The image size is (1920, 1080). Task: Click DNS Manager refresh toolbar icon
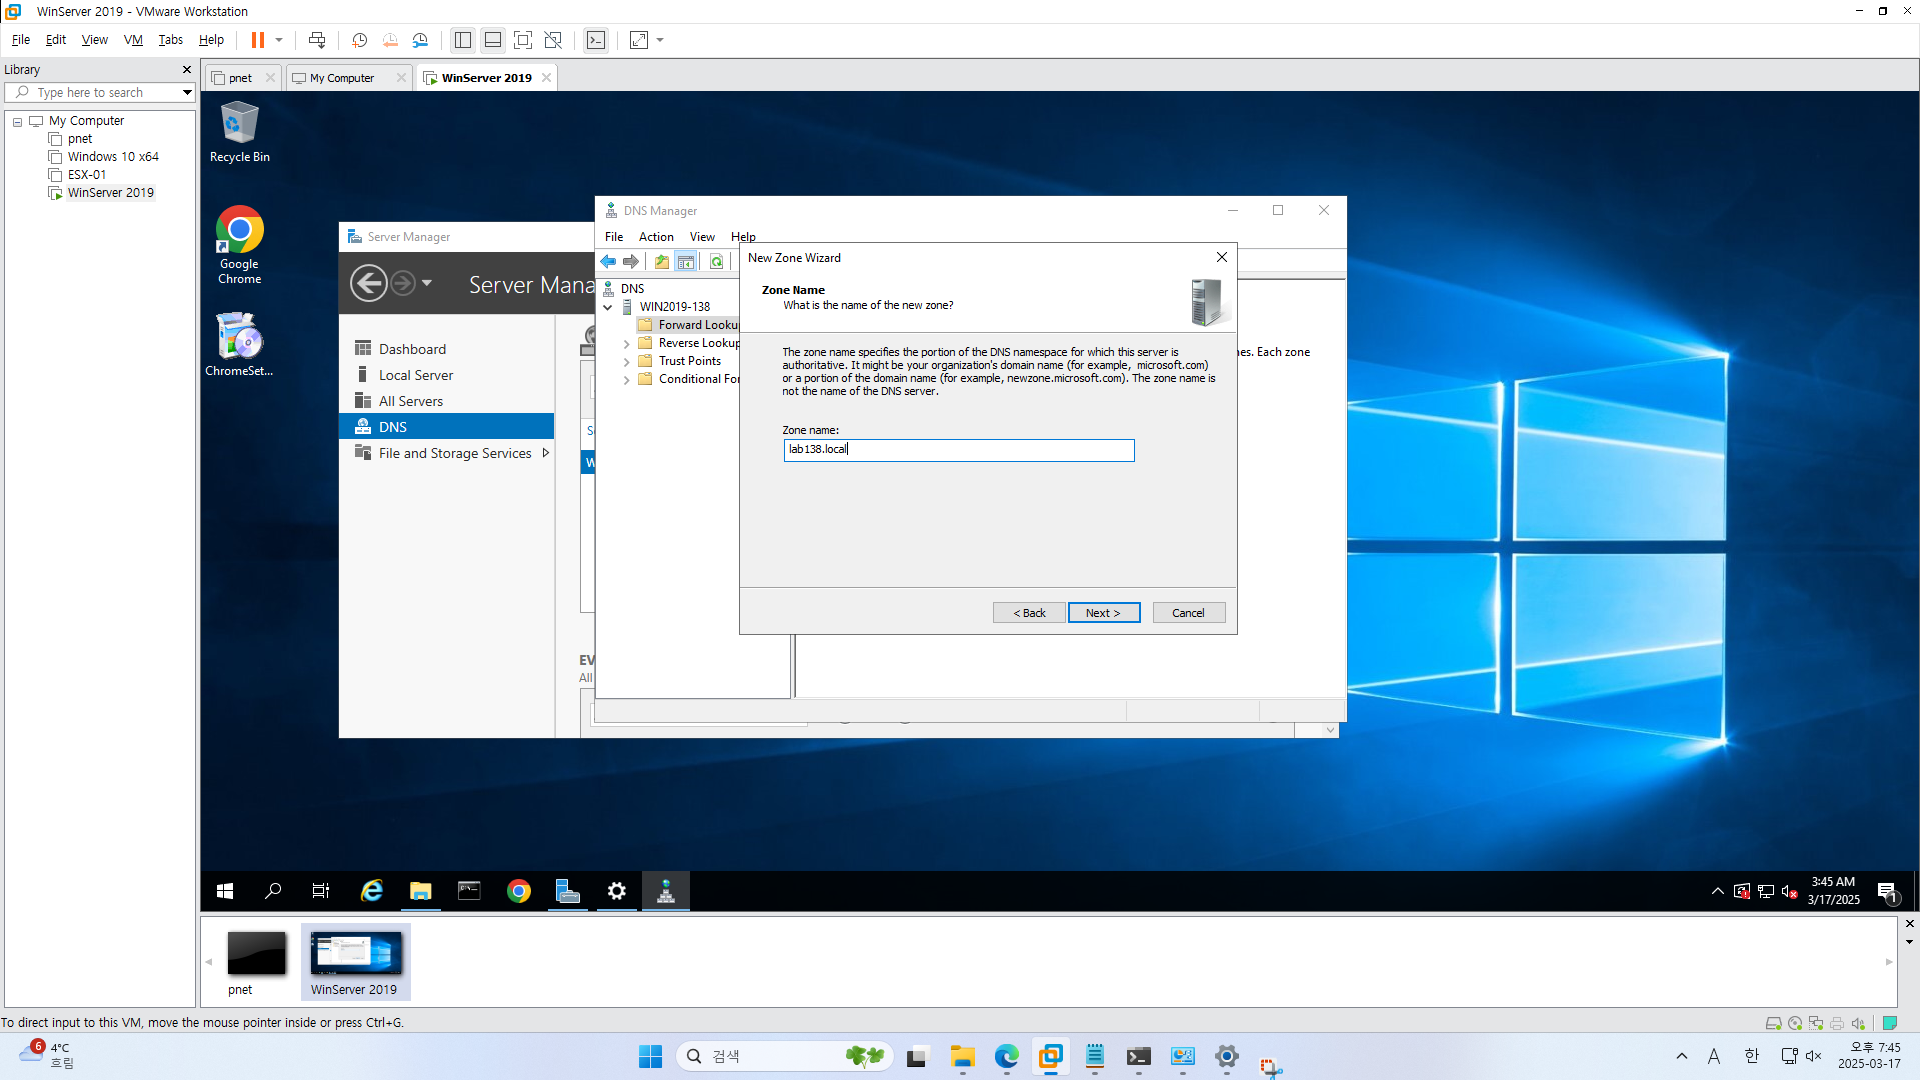click(x=716, y=262)
